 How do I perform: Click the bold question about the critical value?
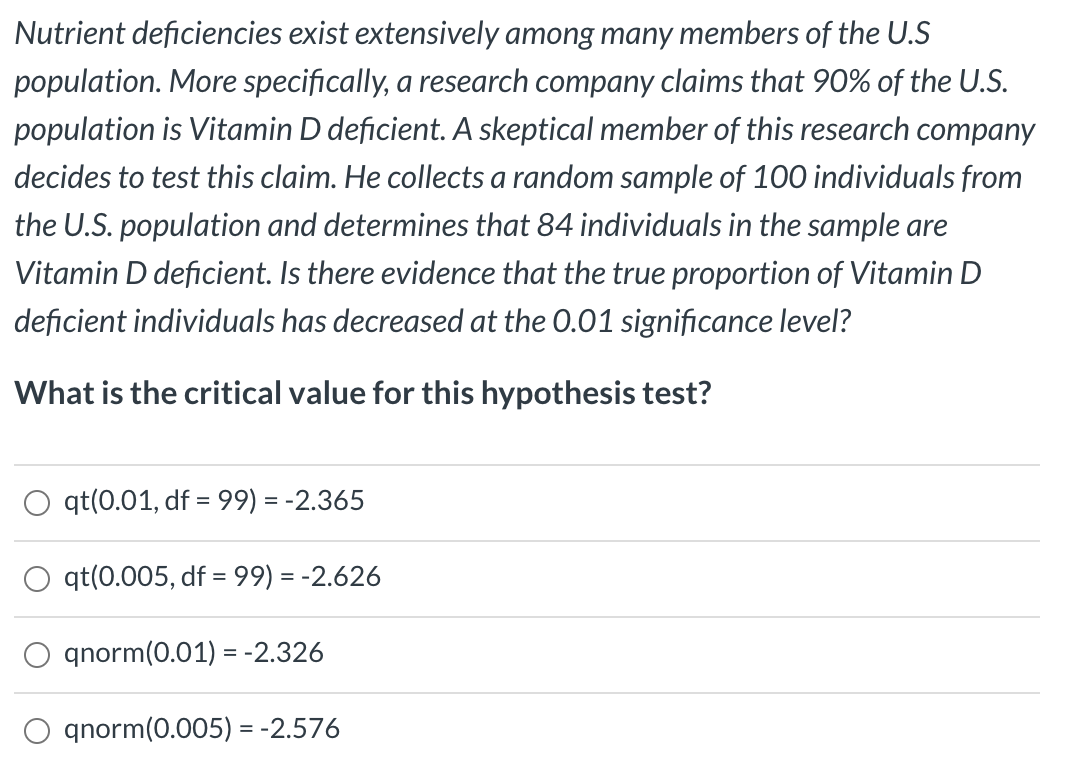[363, 393]
